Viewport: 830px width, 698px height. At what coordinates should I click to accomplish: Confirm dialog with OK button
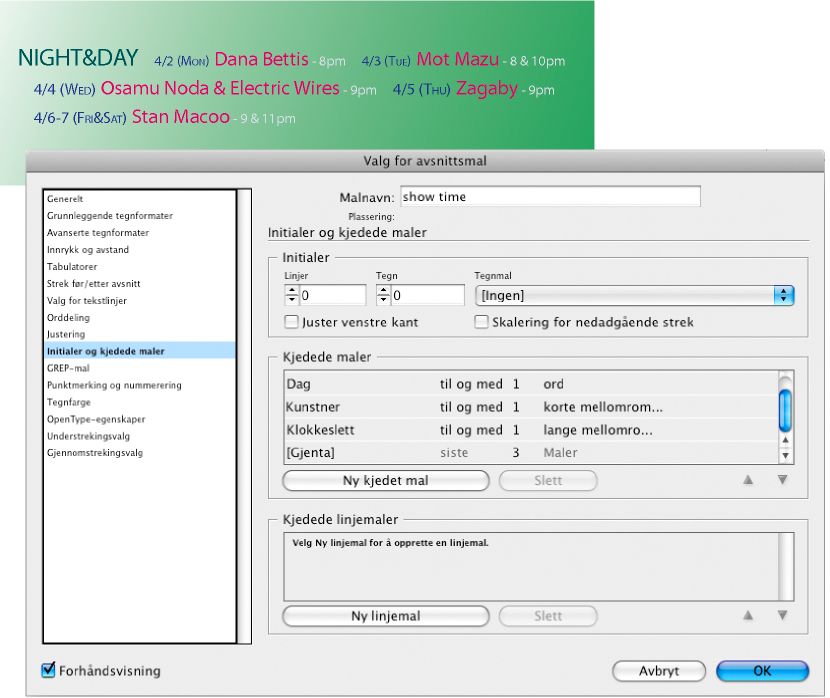tap(762, 670)
